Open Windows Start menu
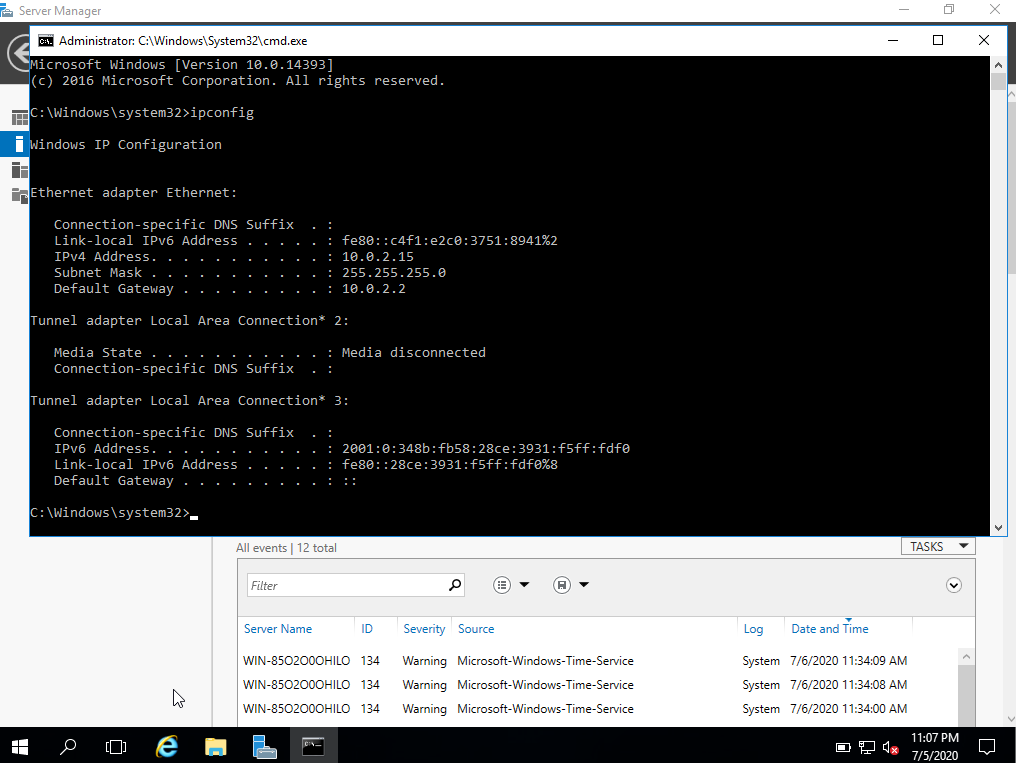Viewport: 1016px width, 763px height. 19,746
